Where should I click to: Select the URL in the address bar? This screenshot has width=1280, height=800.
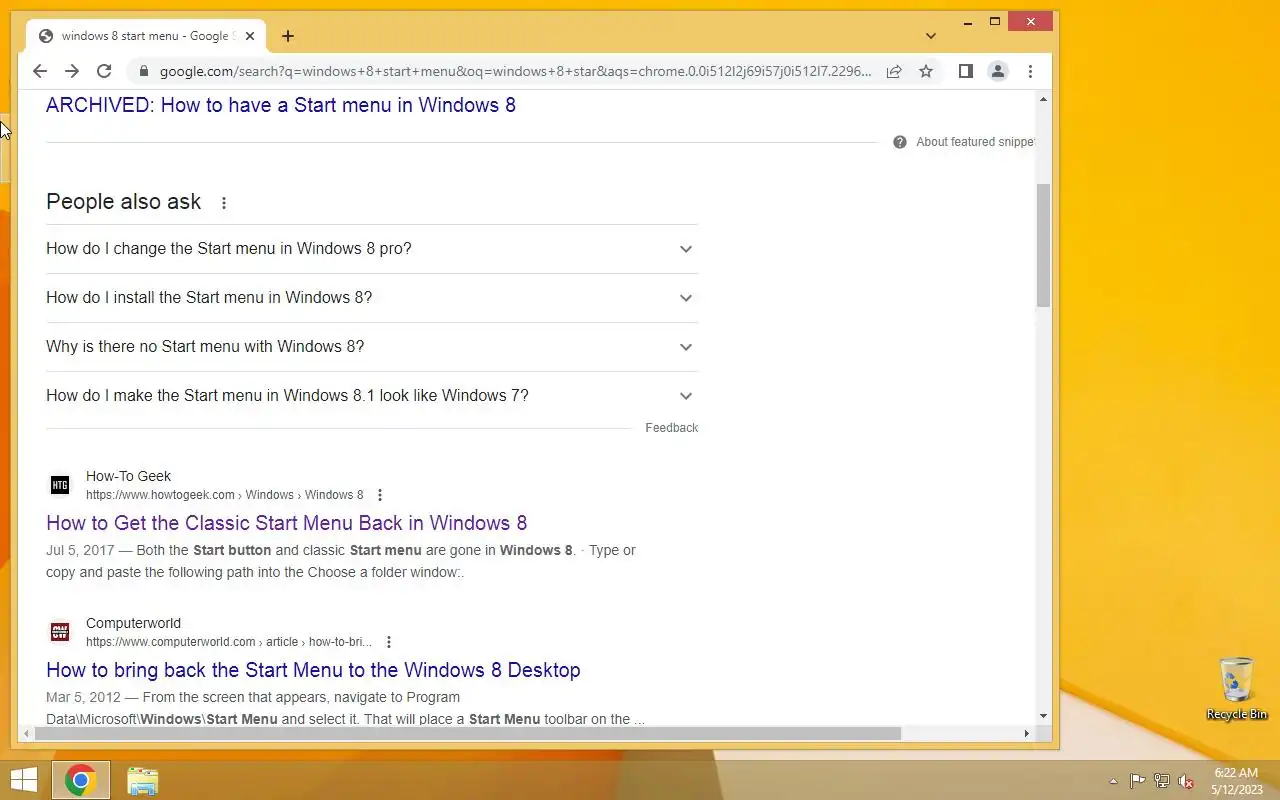pos(515,71)
